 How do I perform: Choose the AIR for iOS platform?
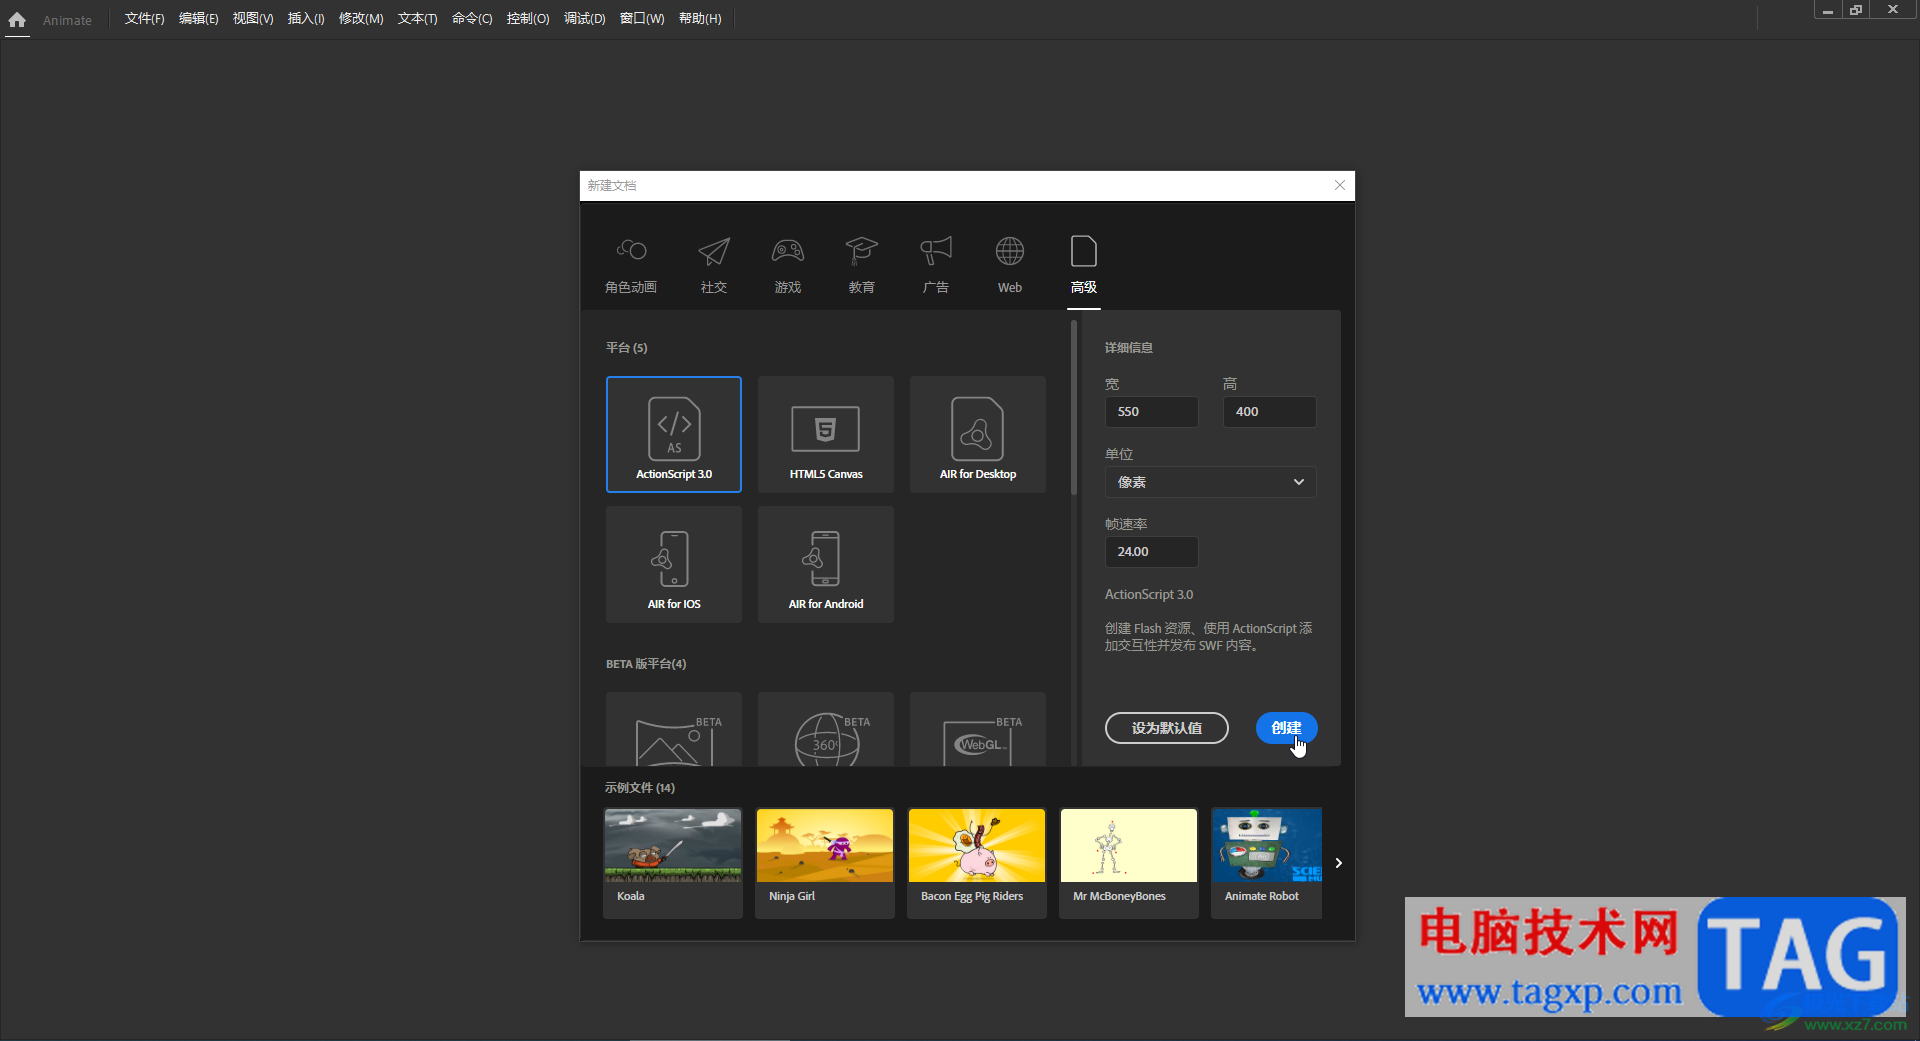[674, 564]
